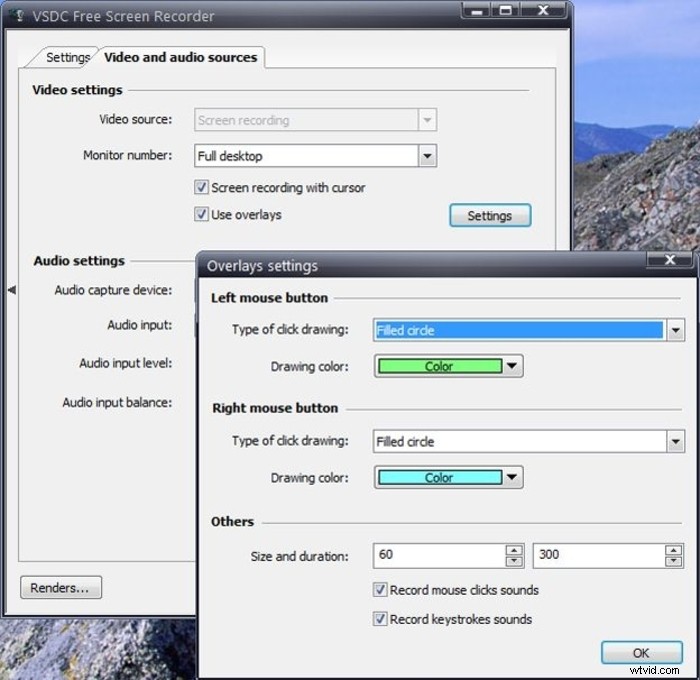Close the VSDC Free Screen Recorder window

(543, 10)
